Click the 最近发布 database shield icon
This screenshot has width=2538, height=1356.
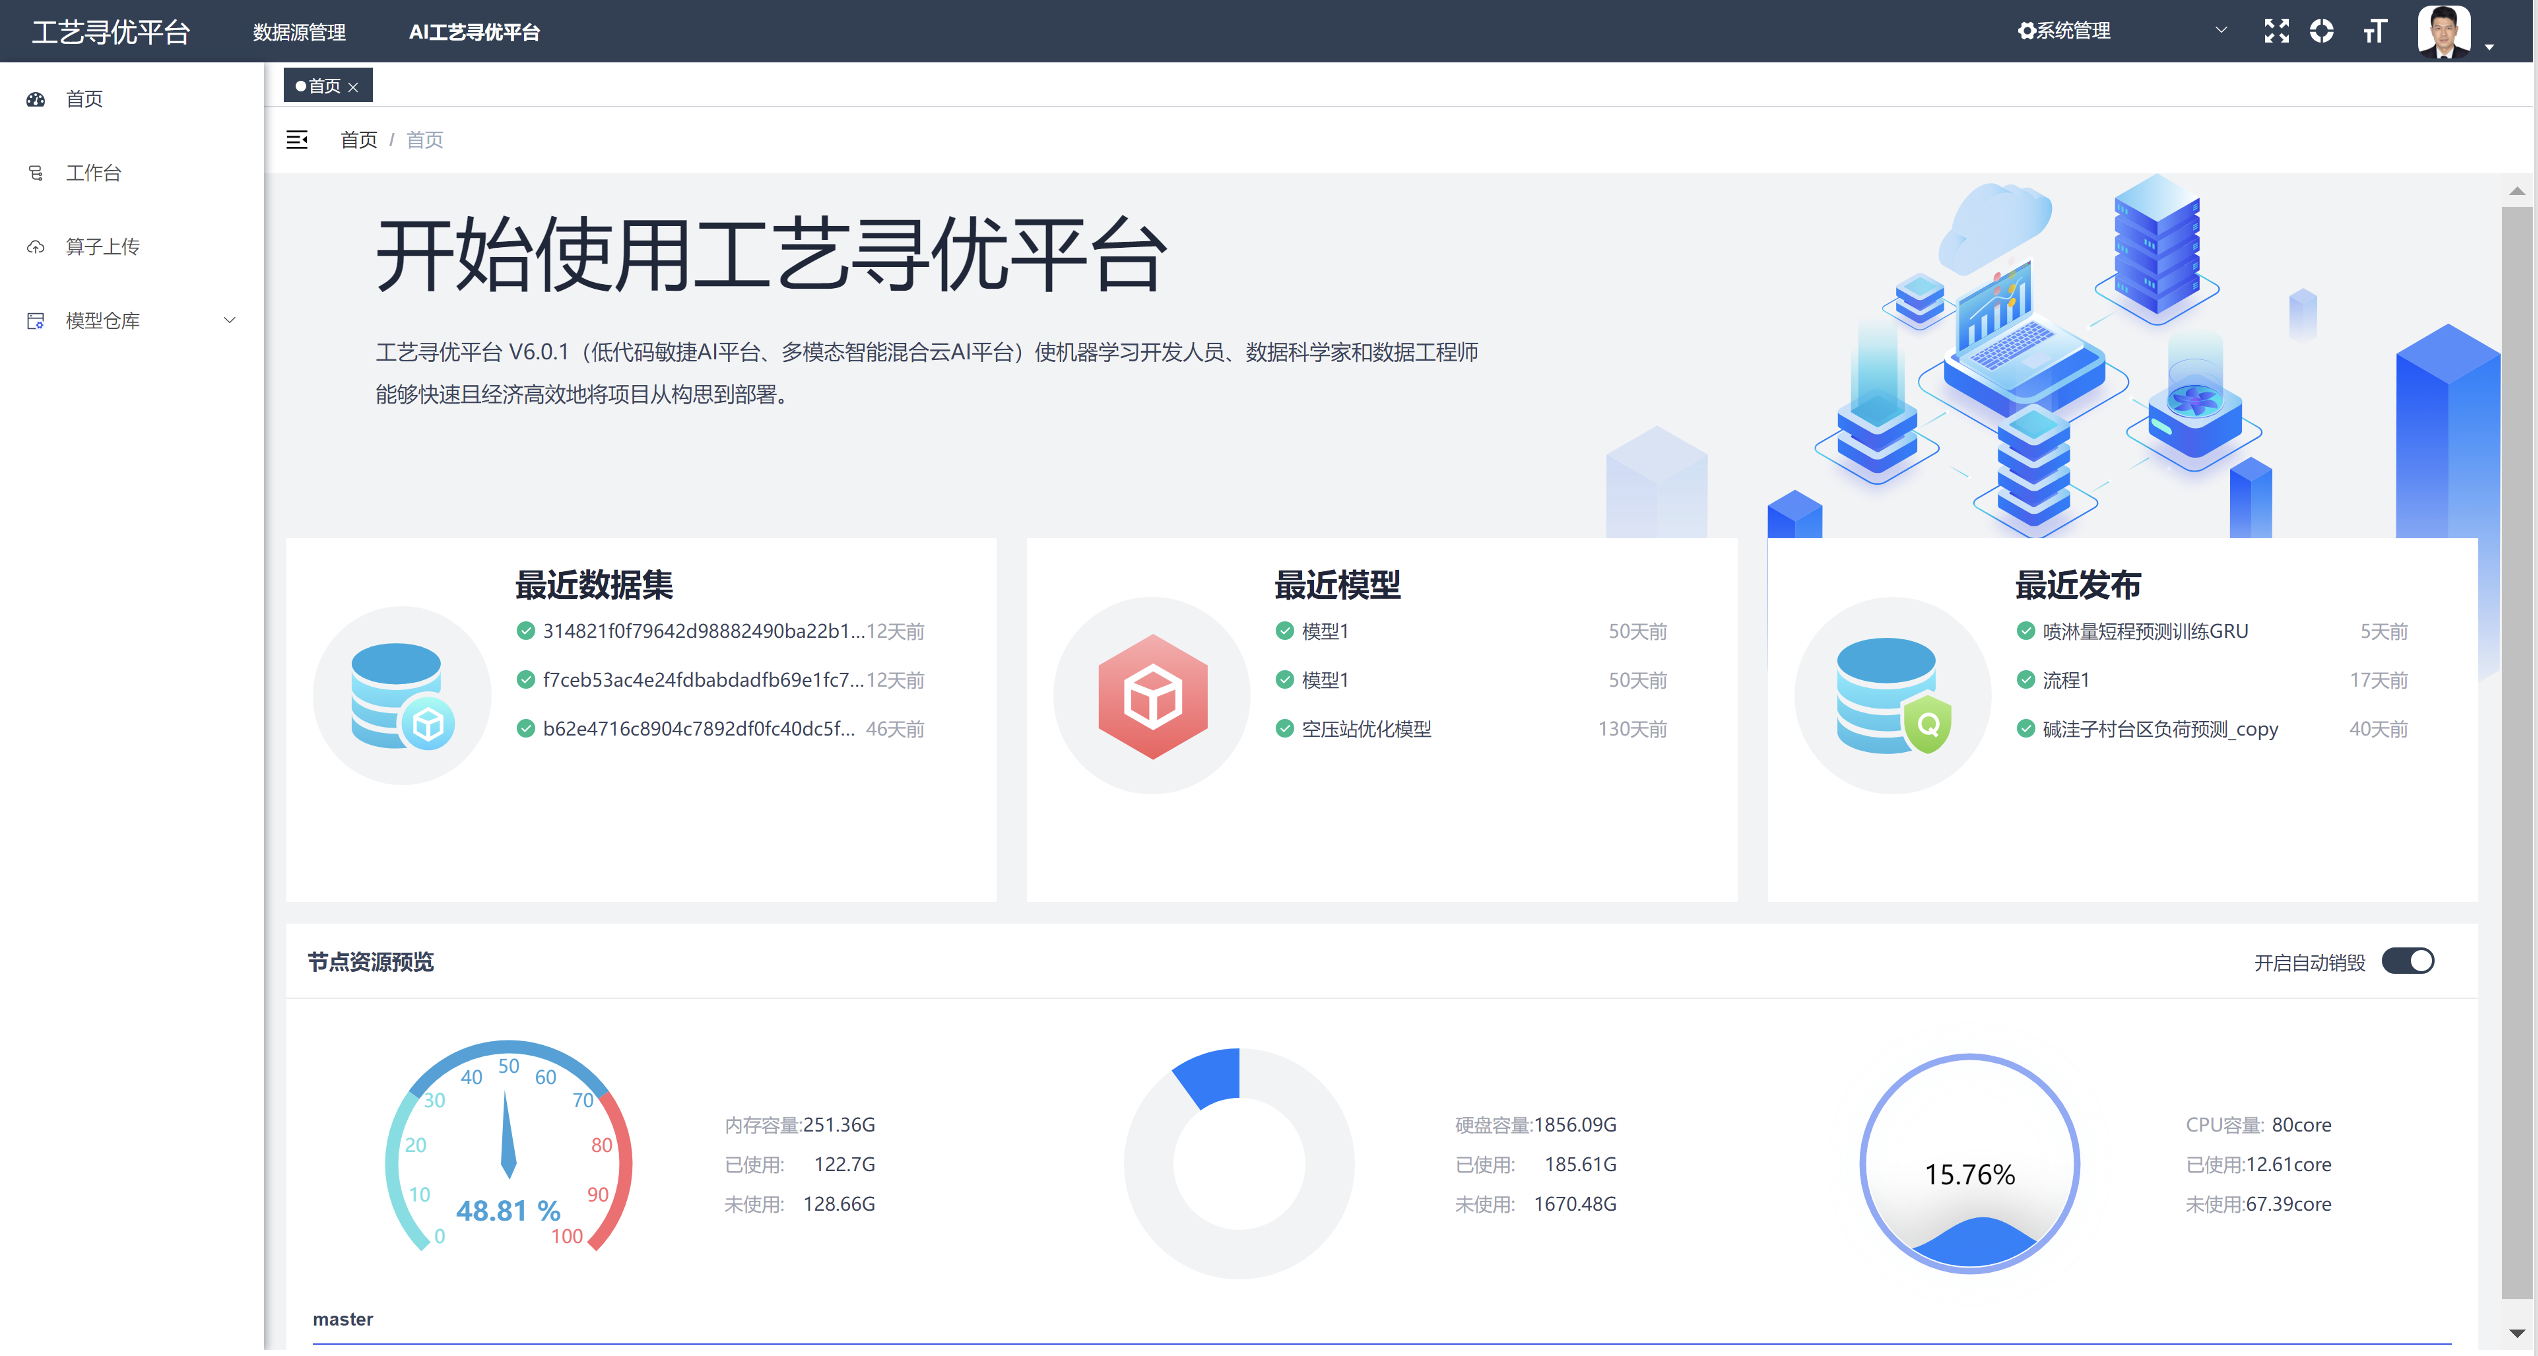click(x=1892, y=695)
